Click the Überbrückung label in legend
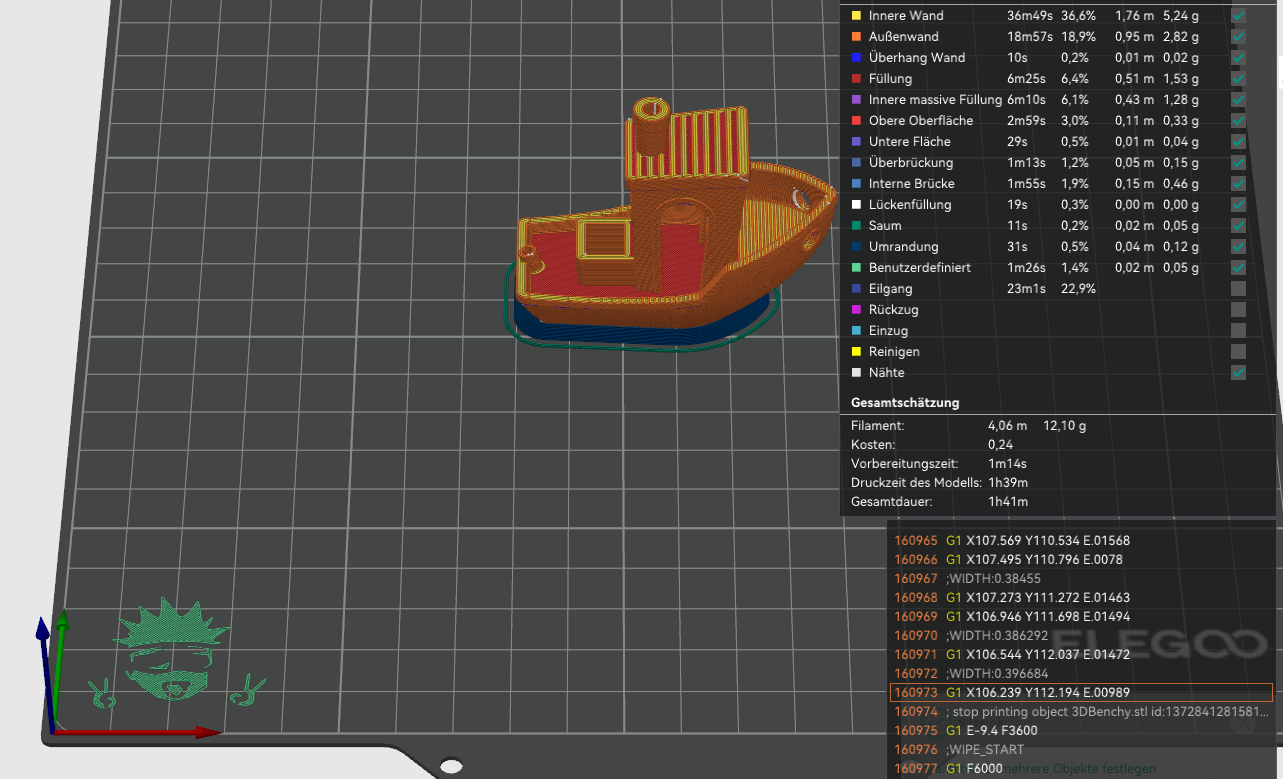This screenshot has height=779, width=1283. [911, 163]
